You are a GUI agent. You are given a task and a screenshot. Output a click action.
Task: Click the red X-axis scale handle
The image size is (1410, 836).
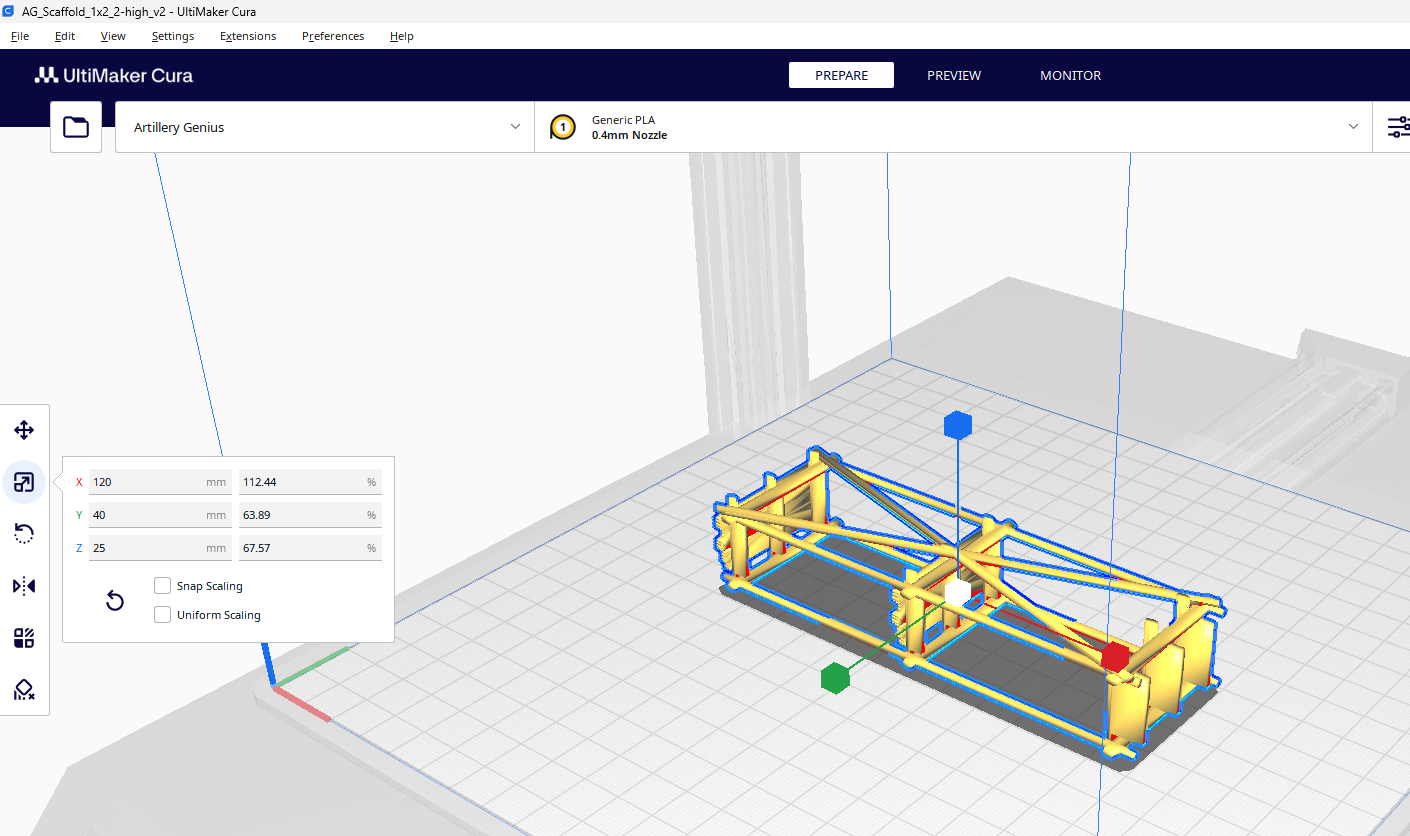(1115, 657)
